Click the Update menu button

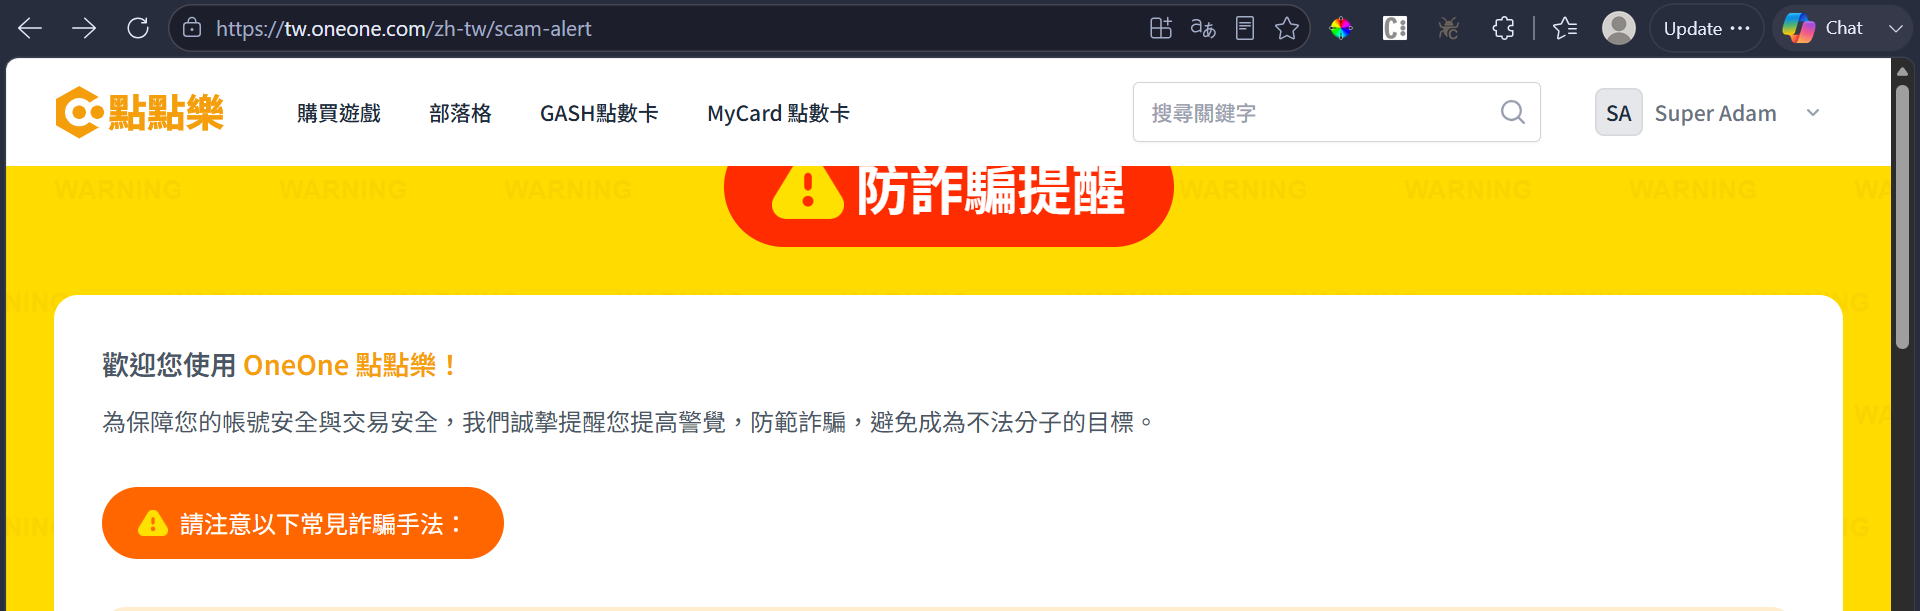click(x=1707, y=28)
